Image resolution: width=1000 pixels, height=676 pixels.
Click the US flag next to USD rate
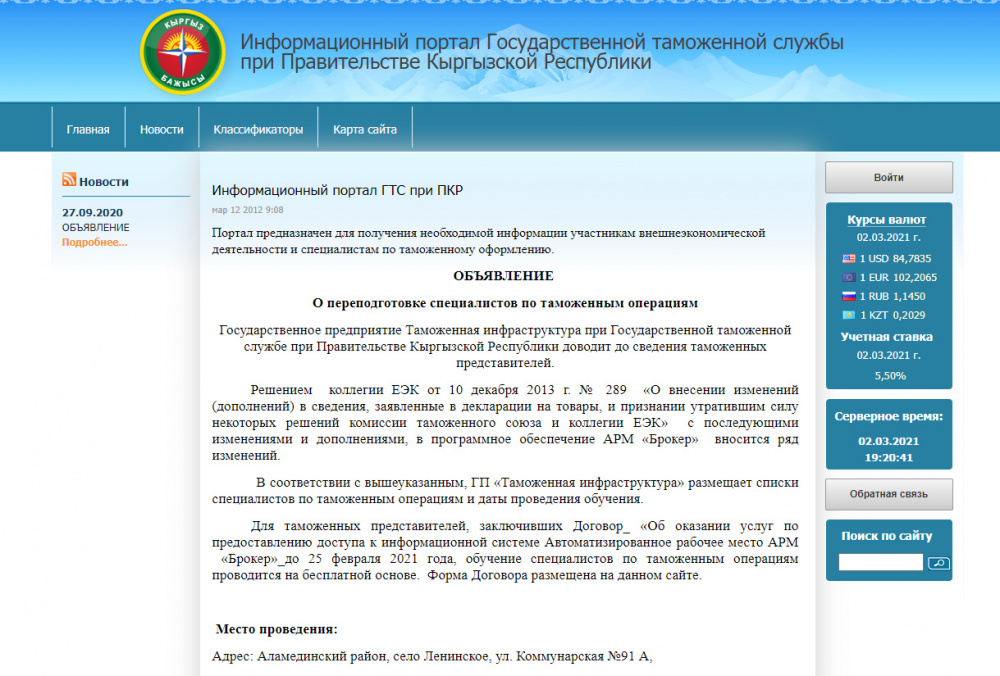tap(849, 258)
